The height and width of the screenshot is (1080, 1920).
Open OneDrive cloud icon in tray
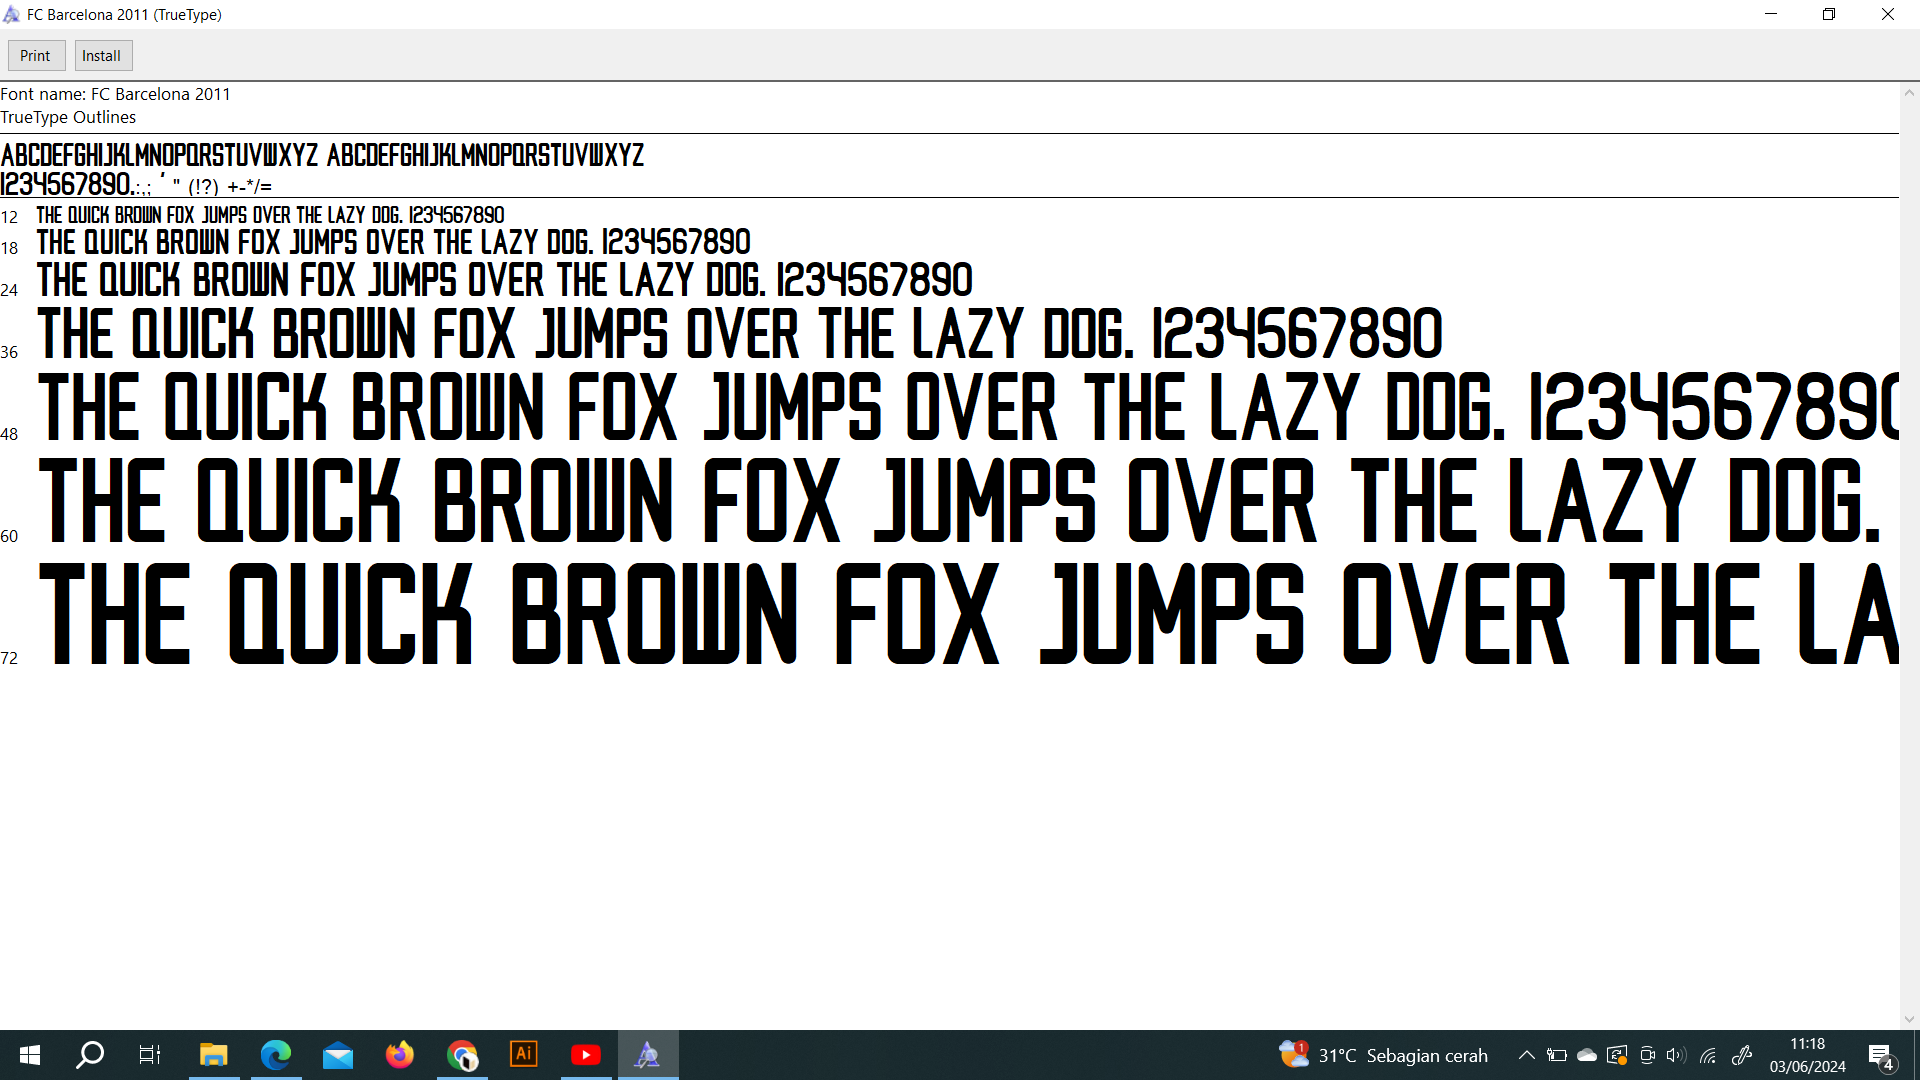point(1587,1055)
